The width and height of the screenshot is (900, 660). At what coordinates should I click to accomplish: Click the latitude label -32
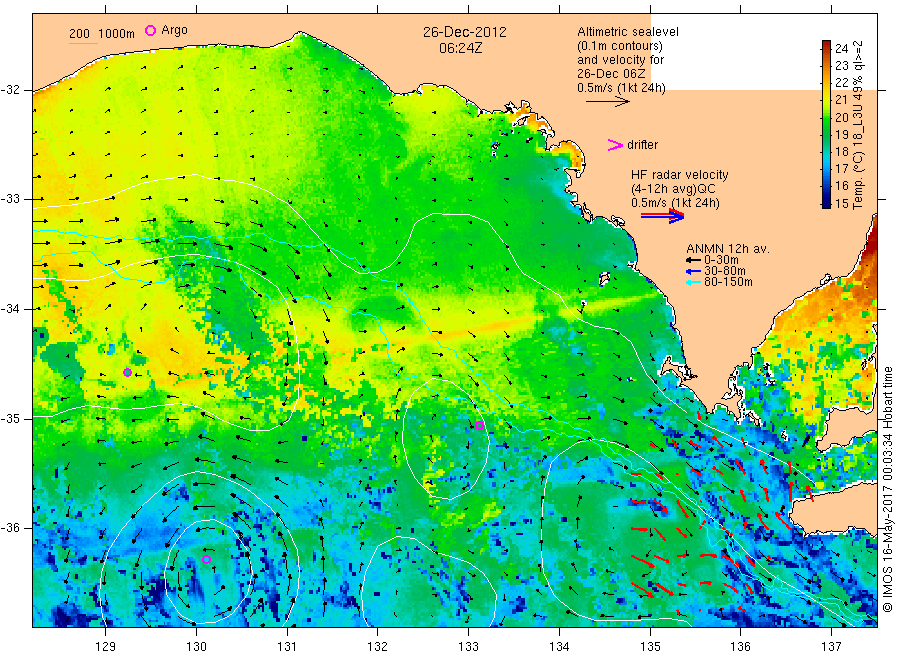(x=10, y=90)
